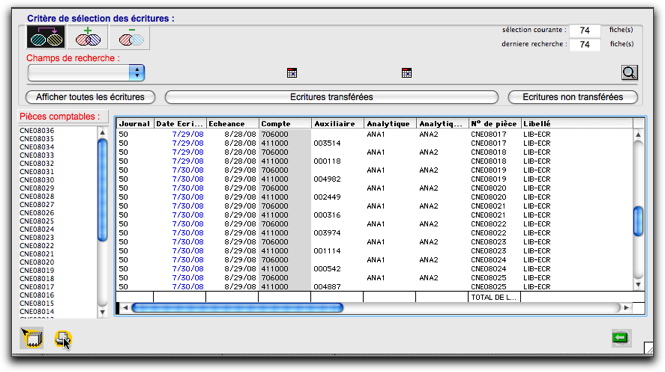This screenshot has height=372, width=665.
Task: Select CNE08023 in the pieces list
Action: click(37, 238)
